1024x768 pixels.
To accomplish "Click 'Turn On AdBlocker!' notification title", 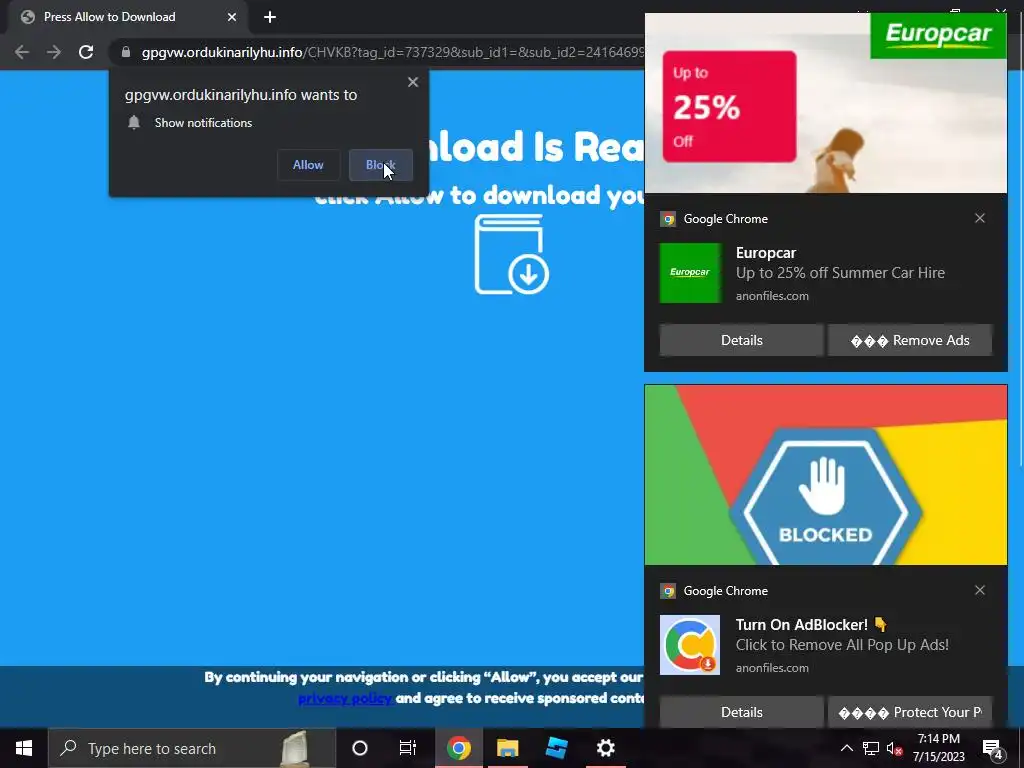I will (812, 625).
